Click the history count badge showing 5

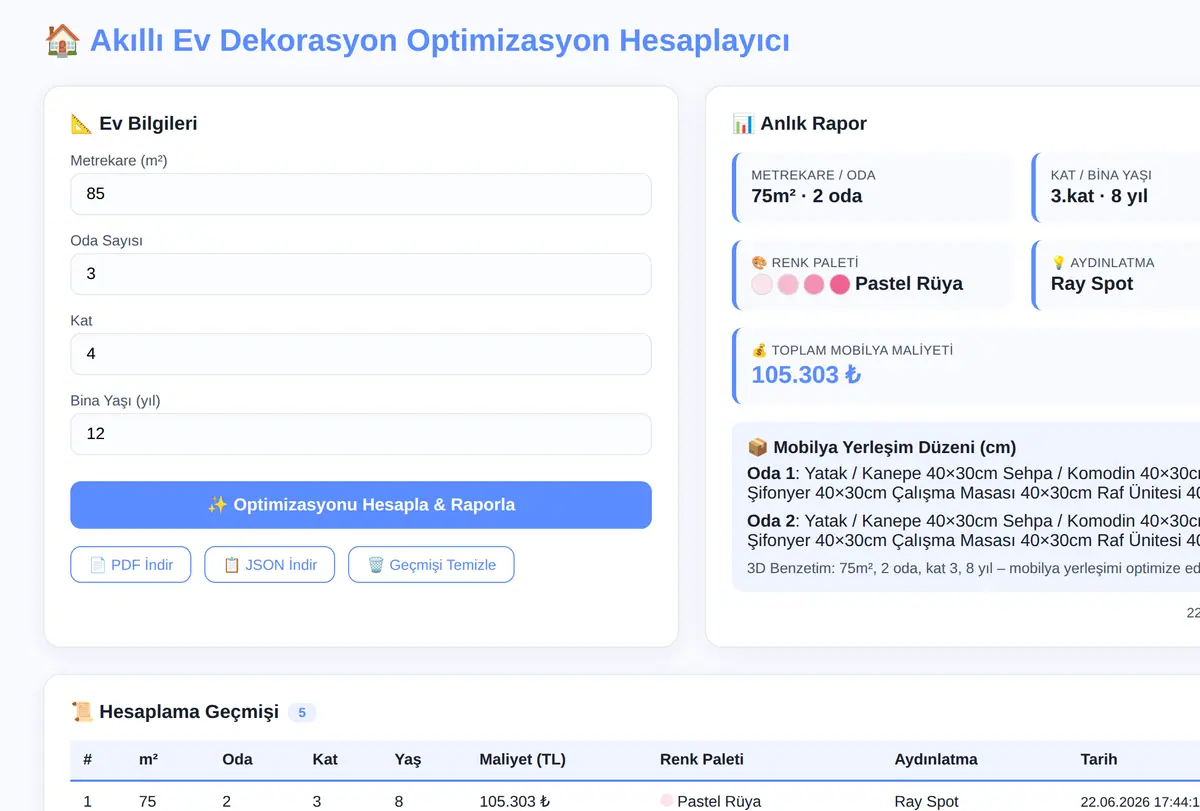[x=302, y=713]
